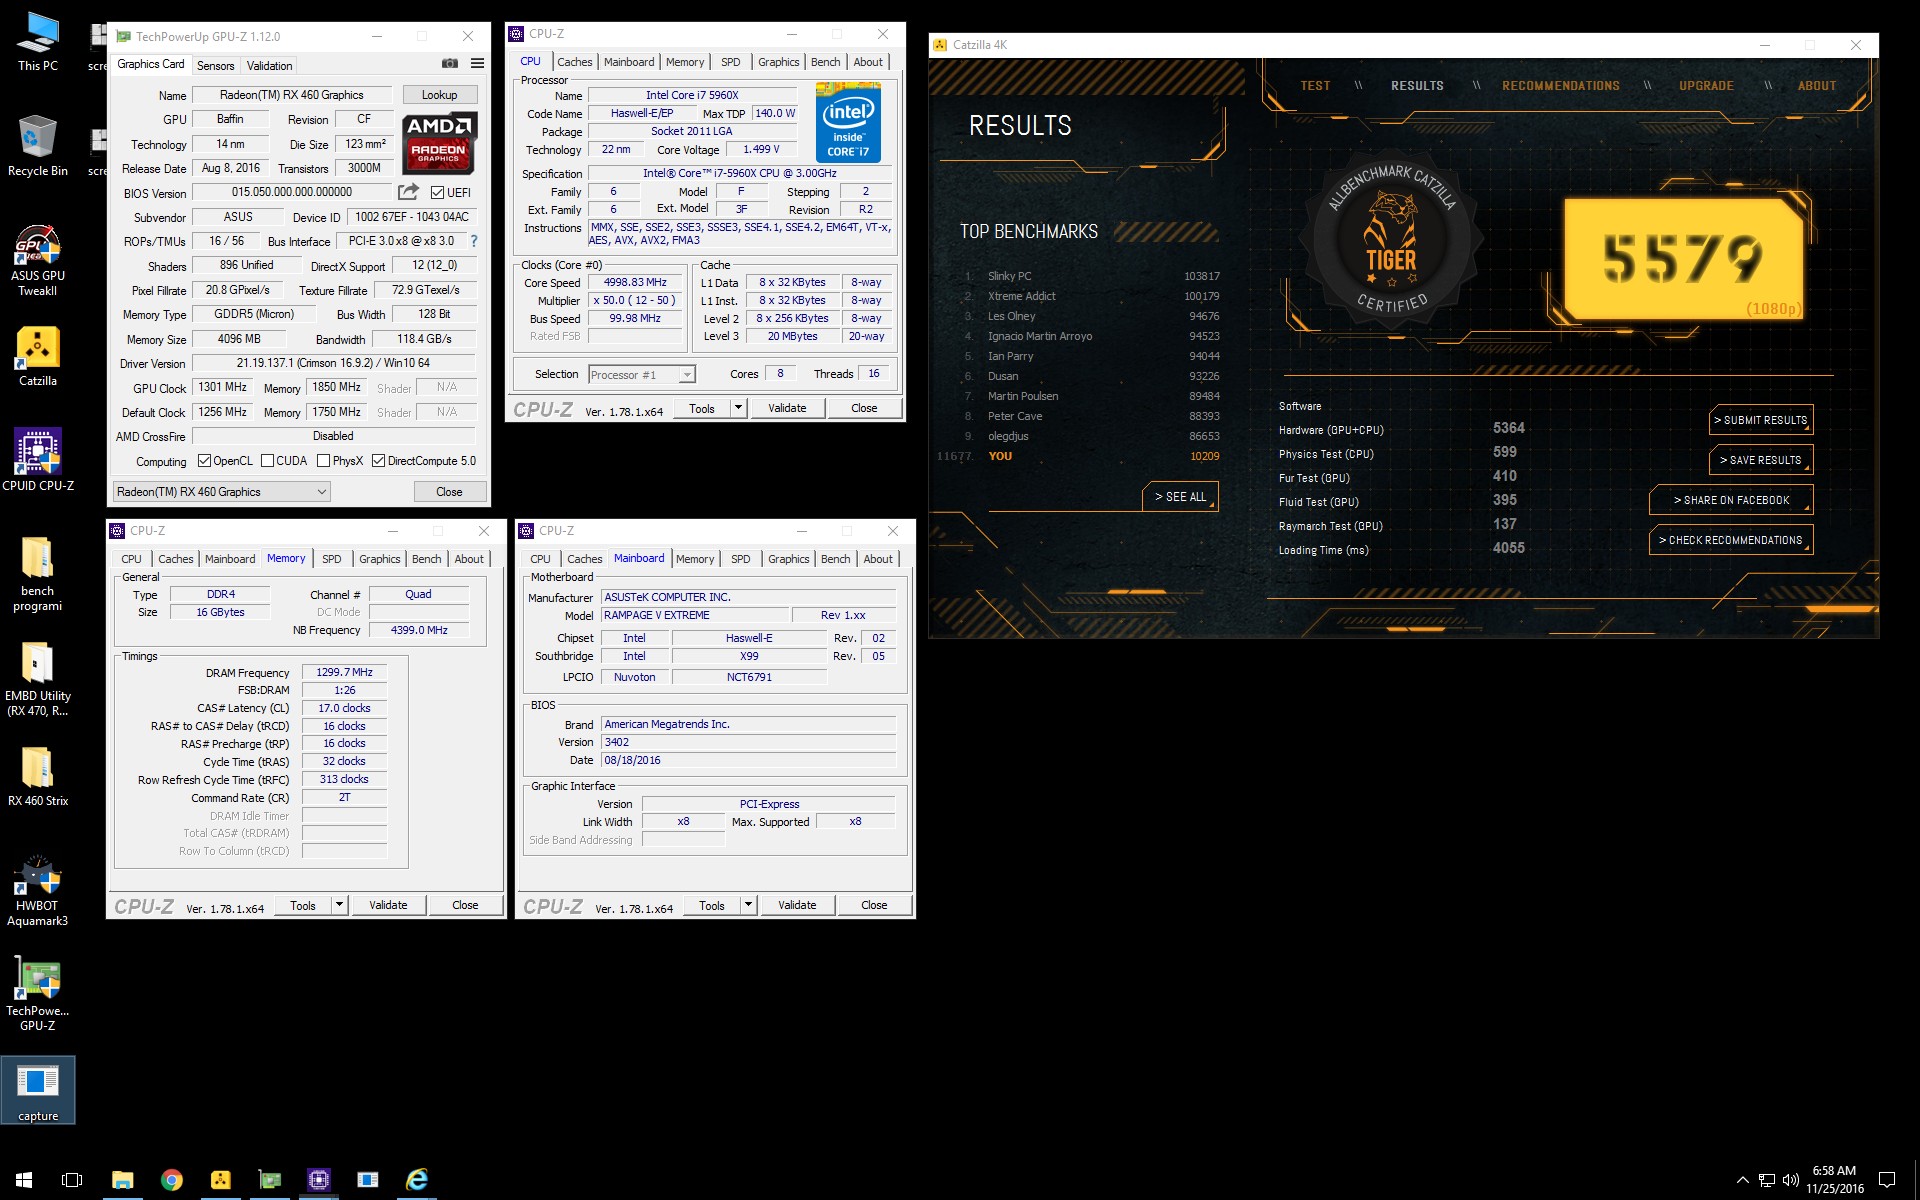Click the GPU-Z Close button
Viewport: 1920px width, 1200px height.
pos(449,492)
